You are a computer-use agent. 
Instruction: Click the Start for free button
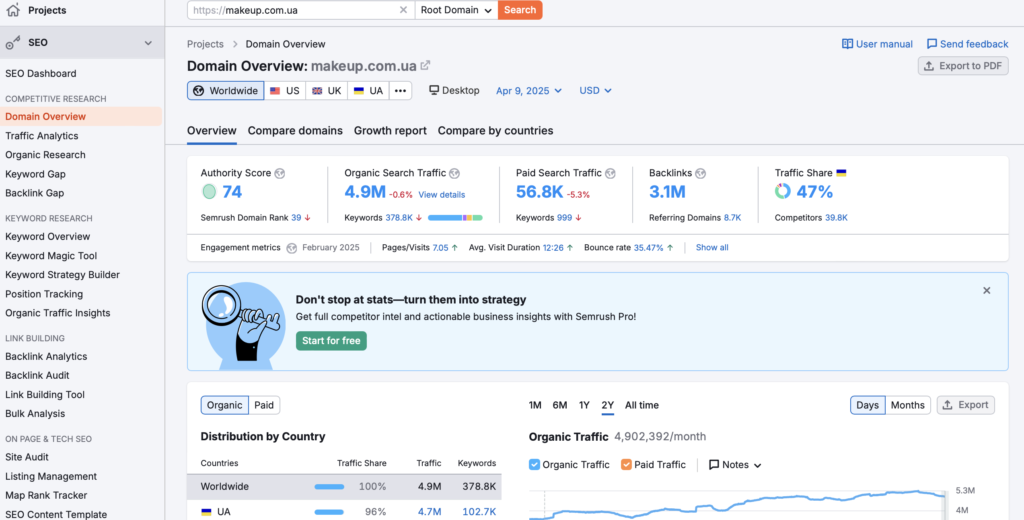331,340
